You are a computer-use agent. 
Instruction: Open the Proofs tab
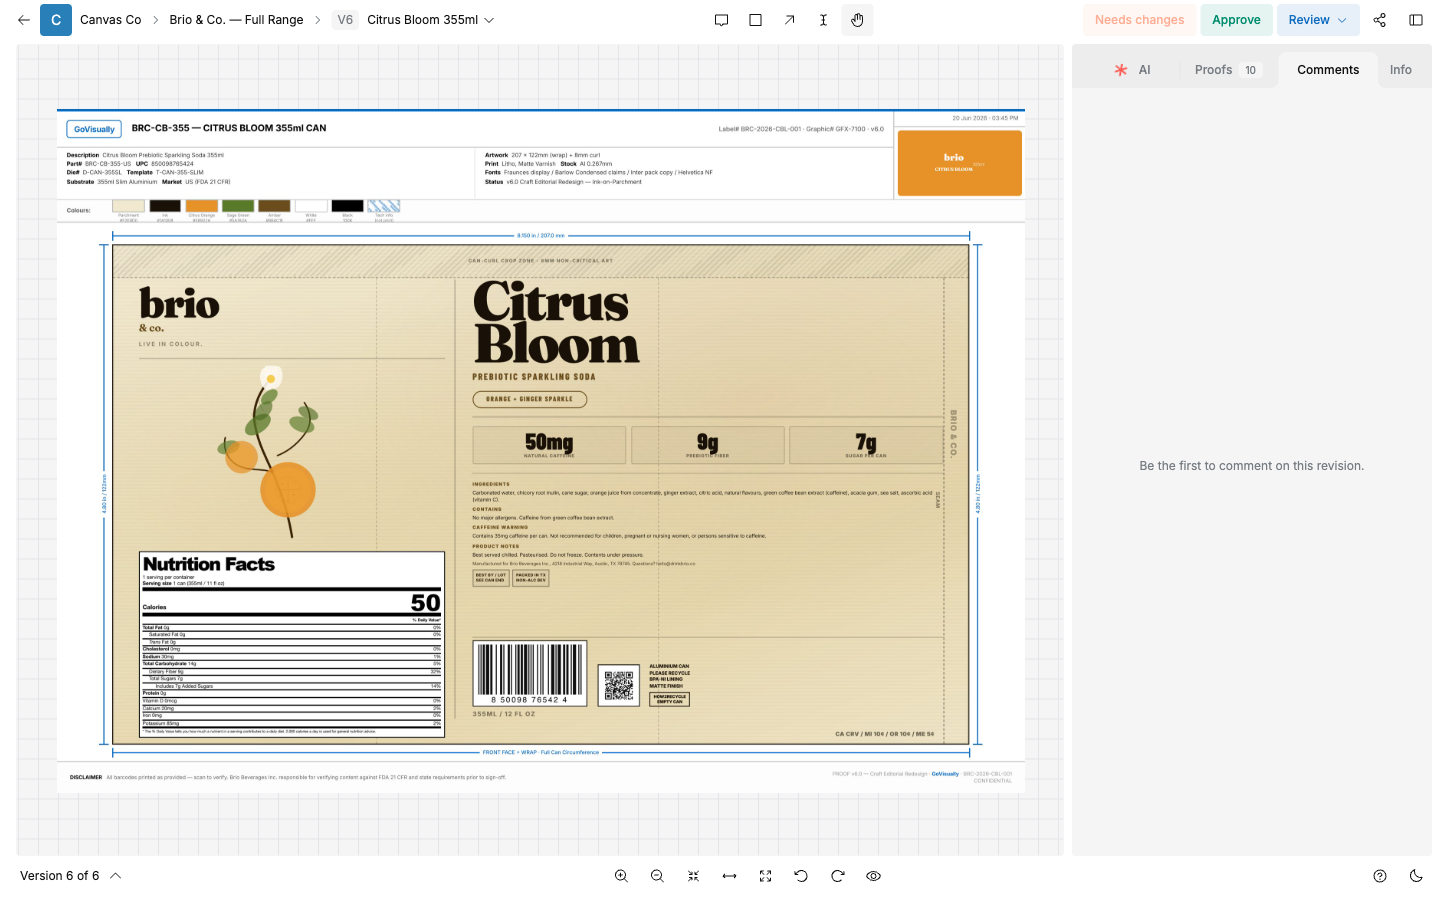[x=1228, y=70]
